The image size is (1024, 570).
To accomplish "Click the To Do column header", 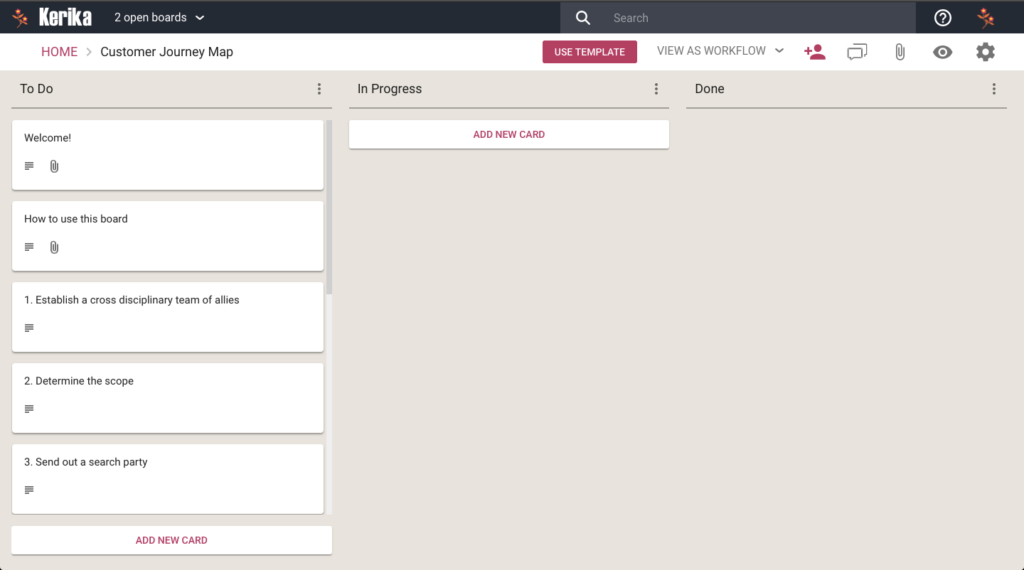I will click(x=37, y=89).
